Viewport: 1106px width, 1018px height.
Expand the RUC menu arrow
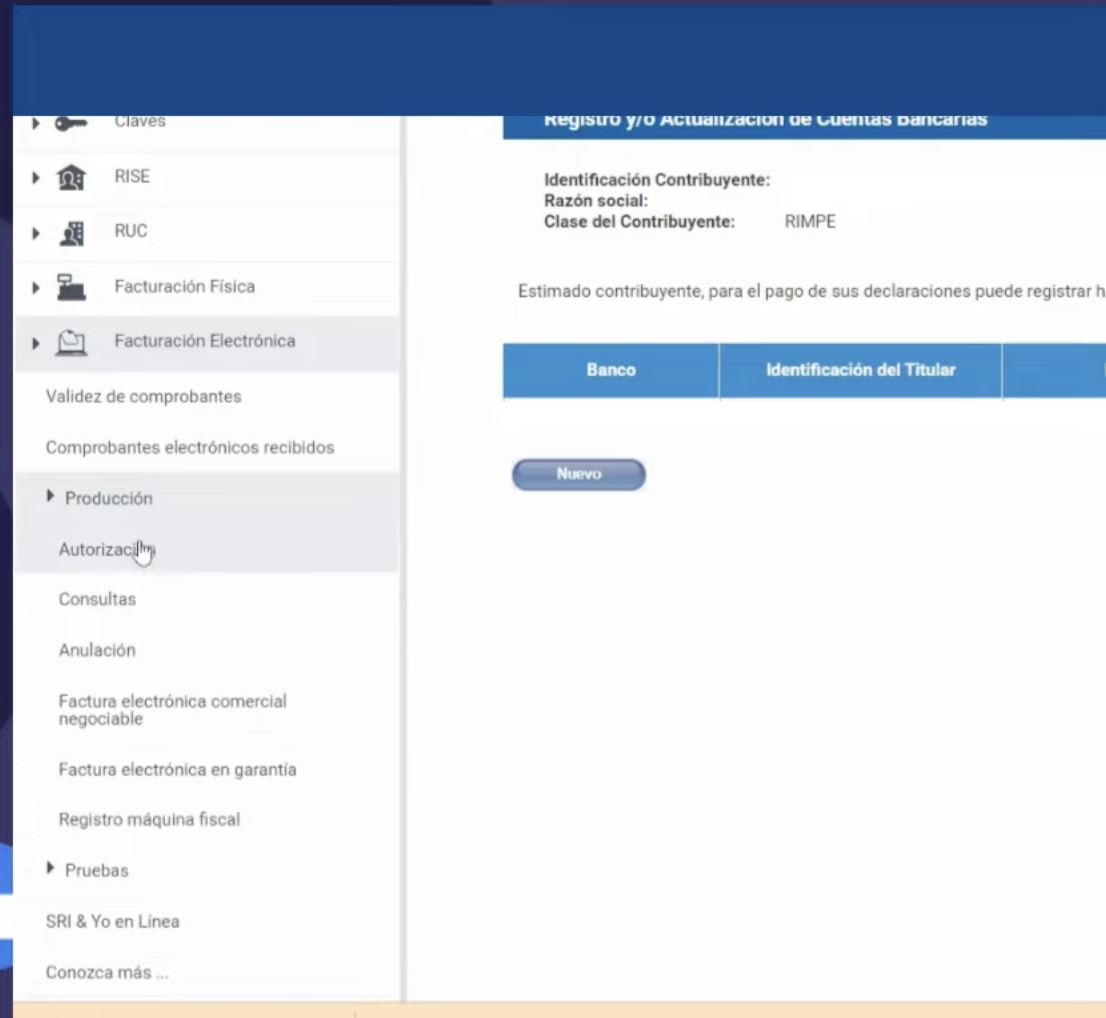pos(35,233)
